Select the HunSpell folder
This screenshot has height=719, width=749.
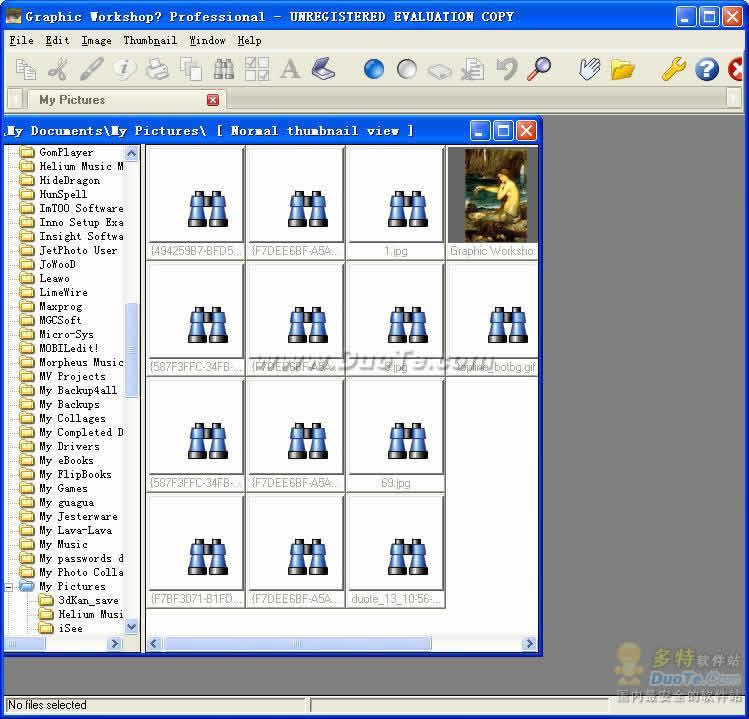click(x=63, y=194)
